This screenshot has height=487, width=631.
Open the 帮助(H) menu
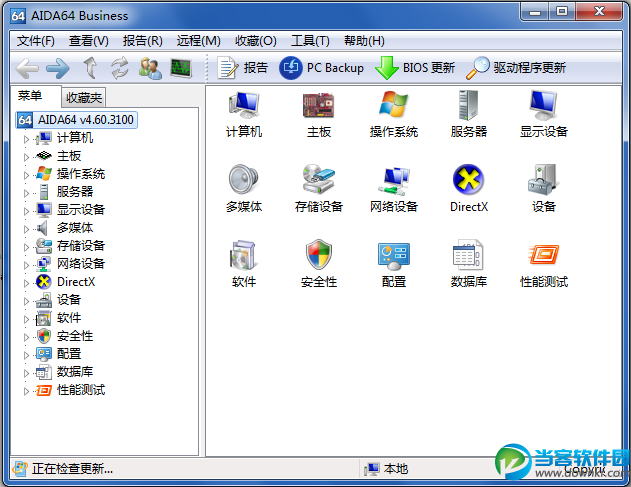point(364,41)
